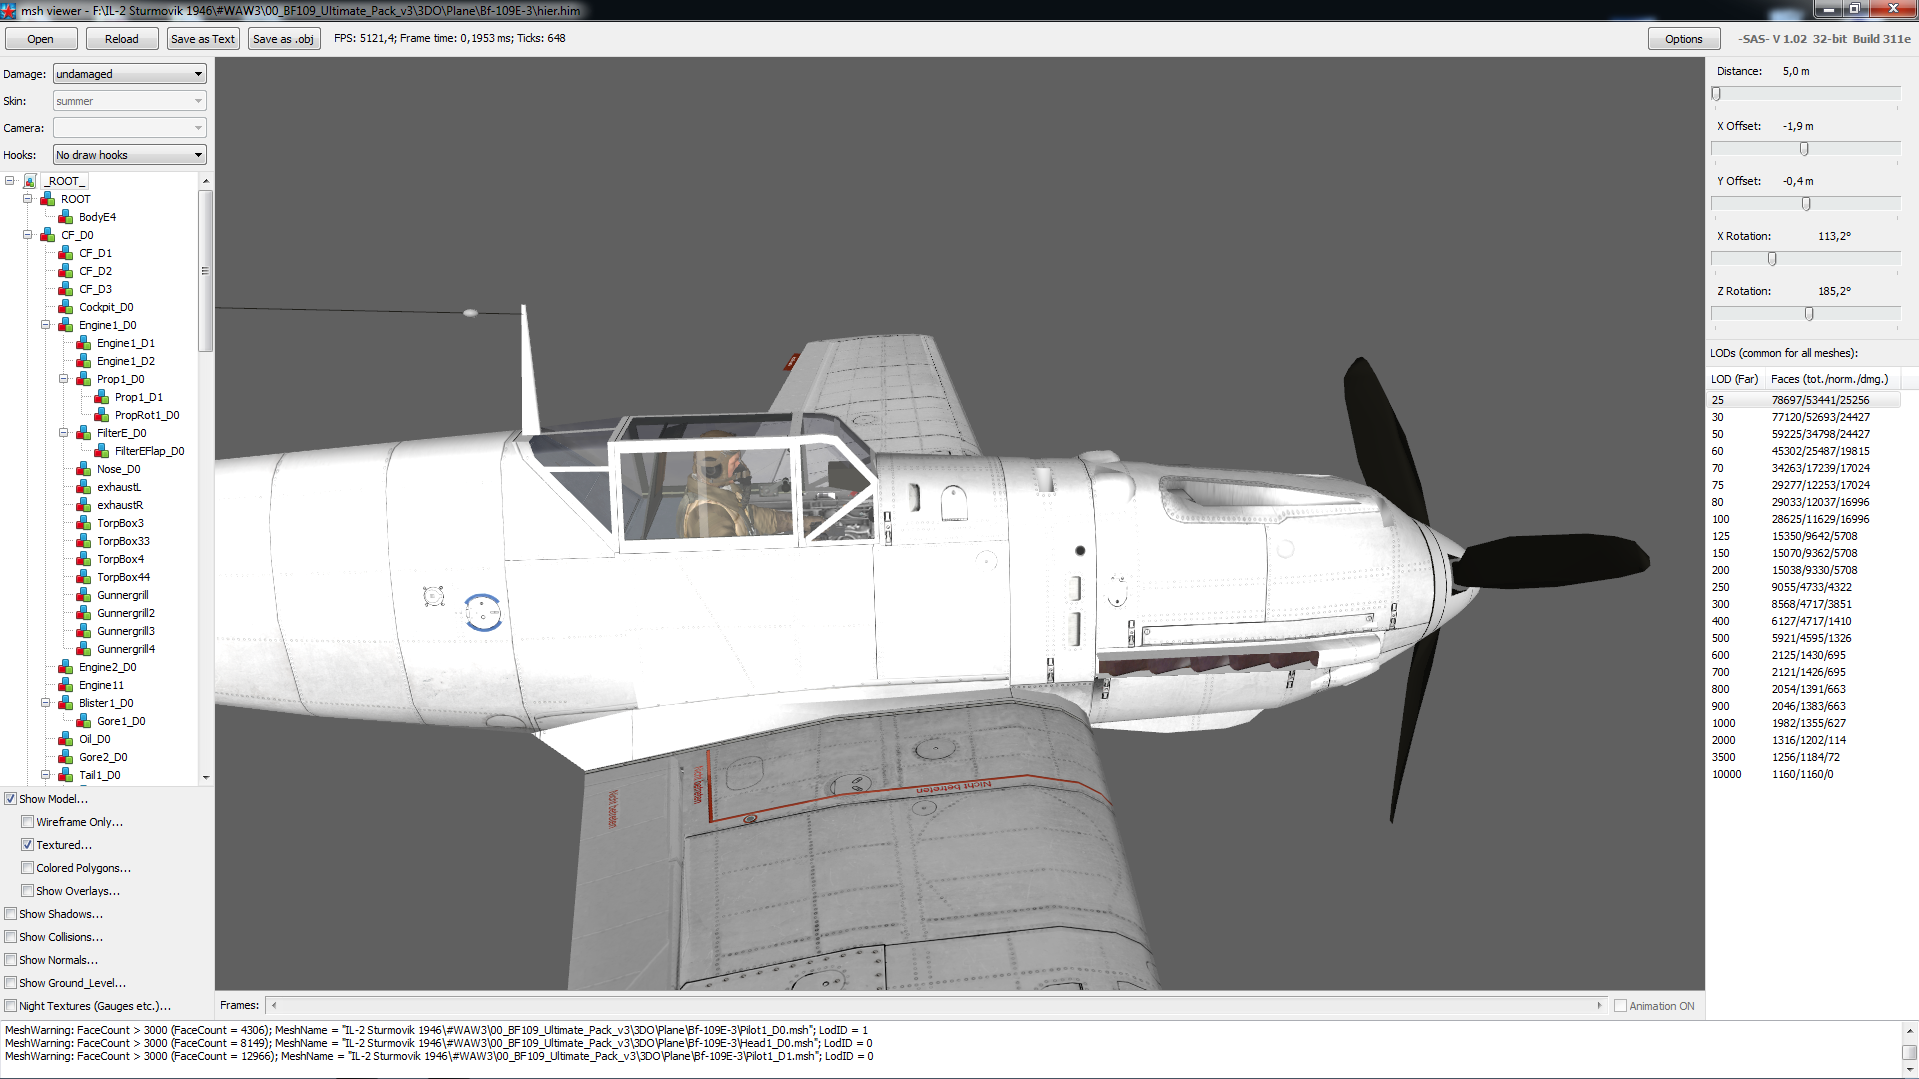
Task: Click the Gore2_D0 mesh icon
Action: tap(65, 757)
